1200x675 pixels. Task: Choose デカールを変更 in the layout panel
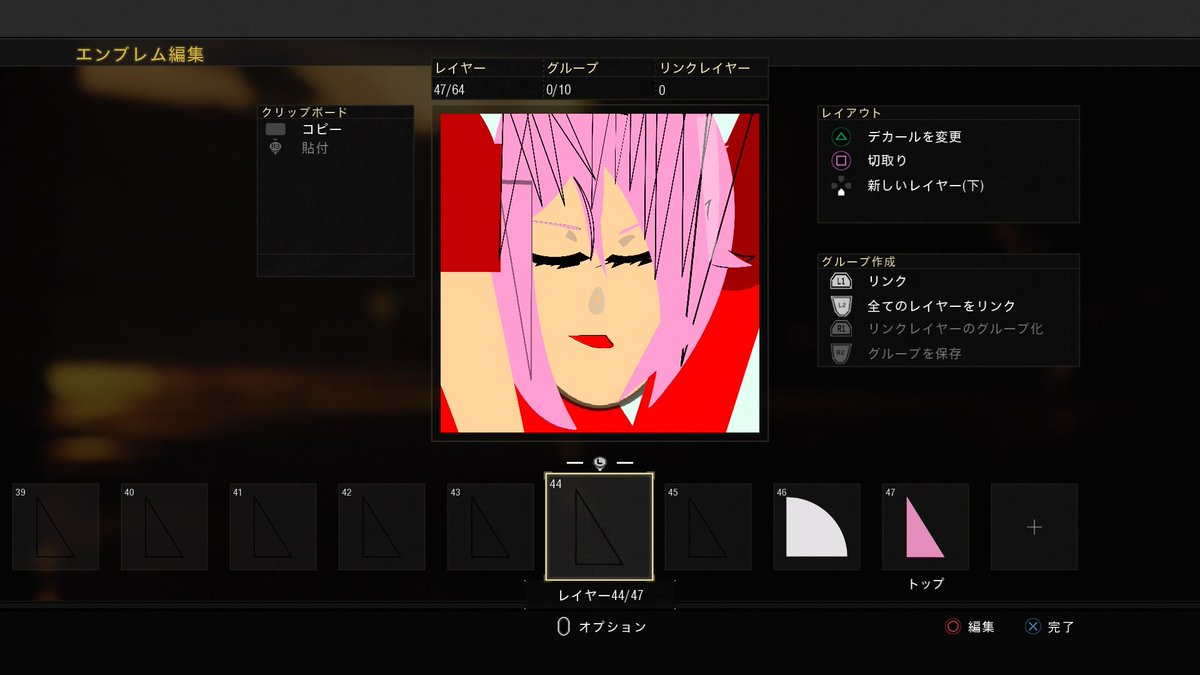tap(915, 137)
